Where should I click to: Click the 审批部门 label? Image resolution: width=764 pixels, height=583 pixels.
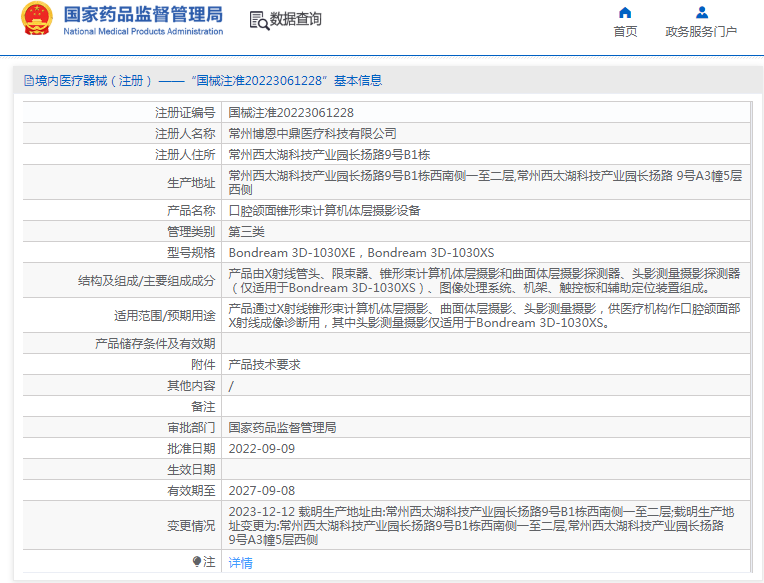point(191,428)
